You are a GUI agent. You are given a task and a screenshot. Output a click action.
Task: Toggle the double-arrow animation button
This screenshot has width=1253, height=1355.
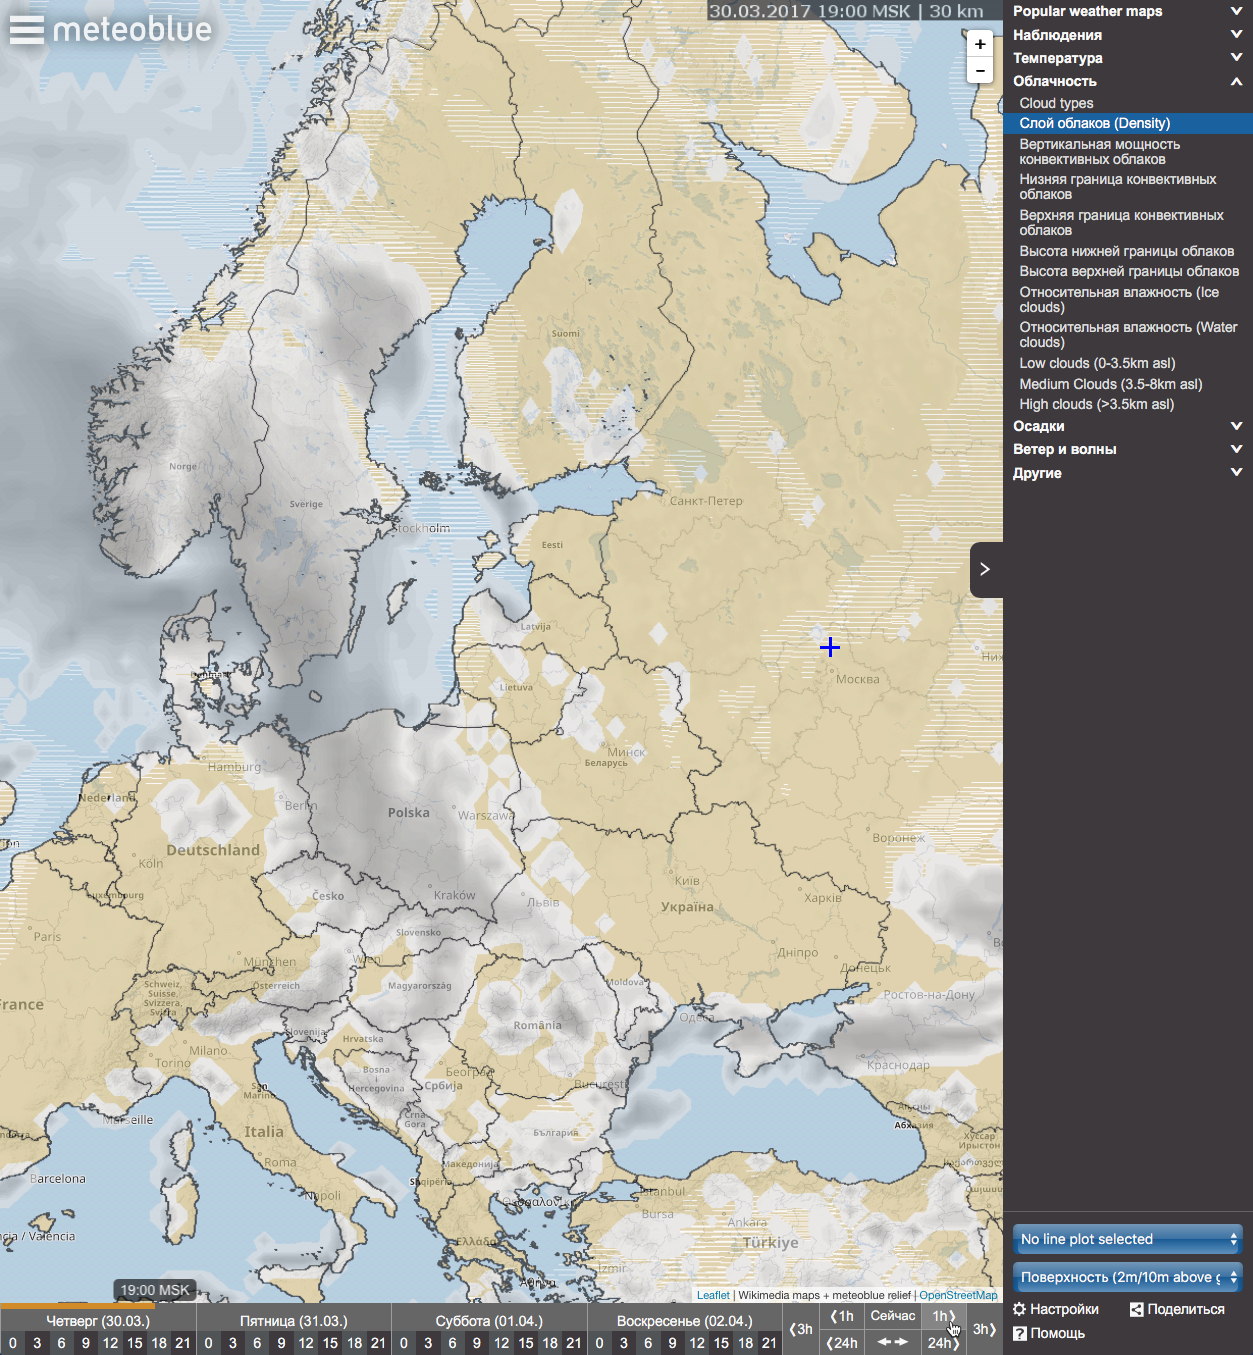click(893, 1342)
